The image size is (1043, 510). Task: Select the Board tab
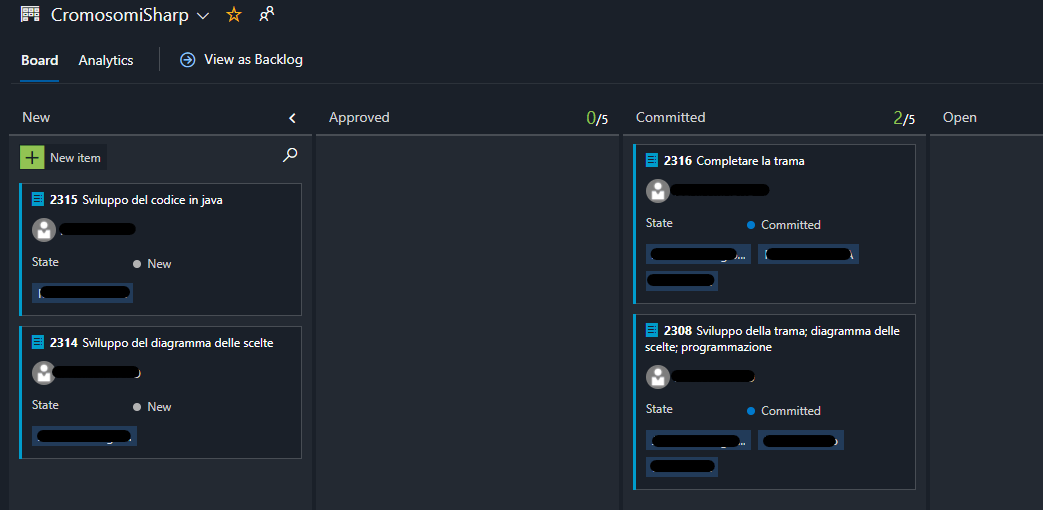[x=40, y=60]
